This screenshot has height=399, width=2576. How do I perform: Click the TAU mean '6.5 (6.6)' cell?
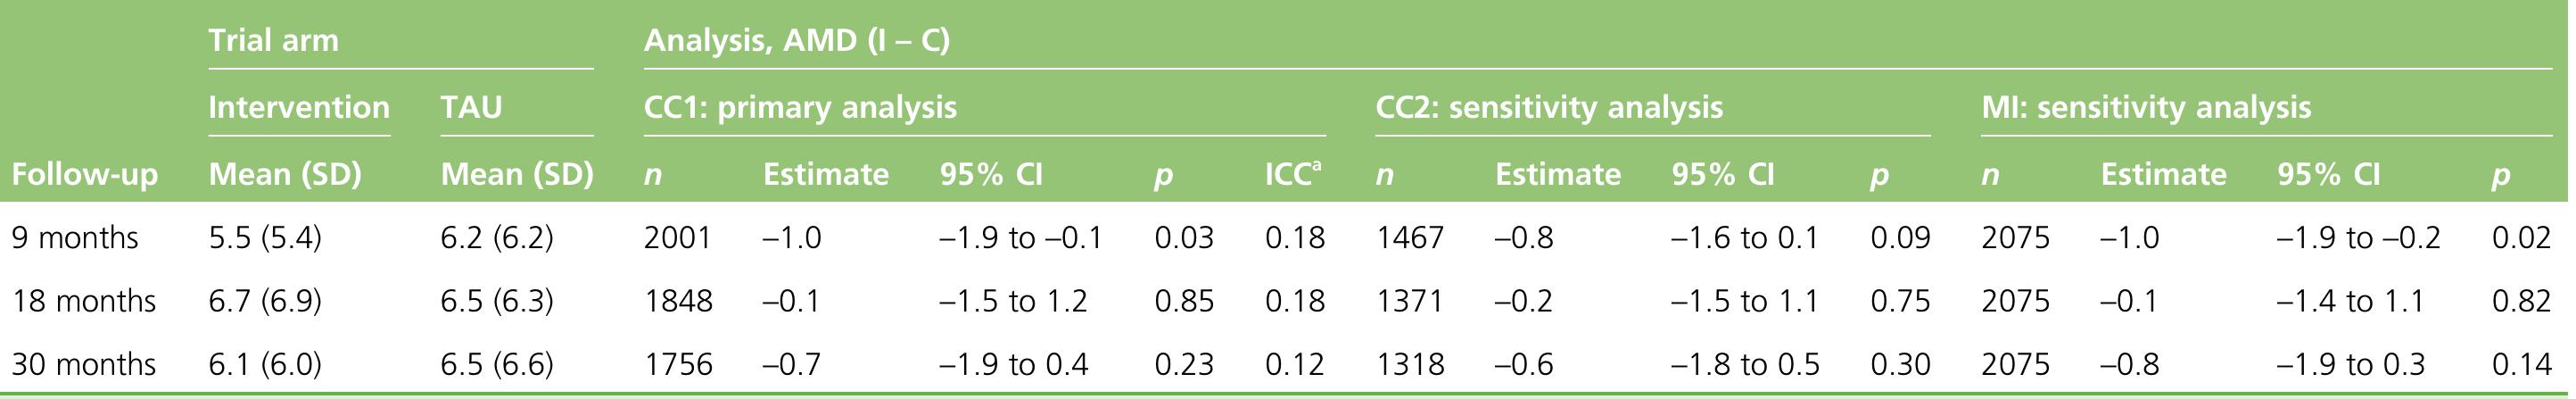(497, 364)
